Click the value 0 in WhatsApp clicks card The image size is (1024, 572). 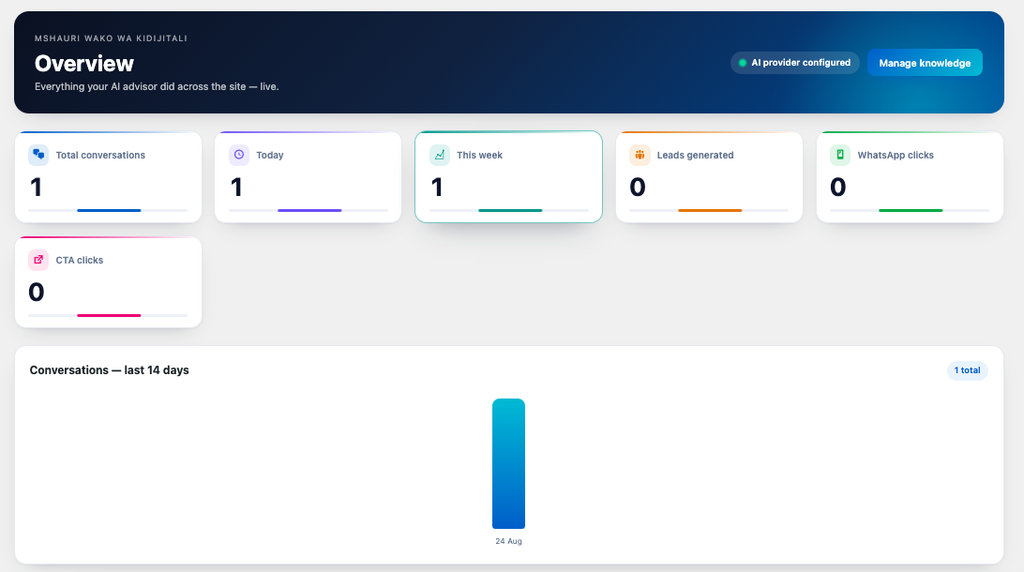(838, 187)
